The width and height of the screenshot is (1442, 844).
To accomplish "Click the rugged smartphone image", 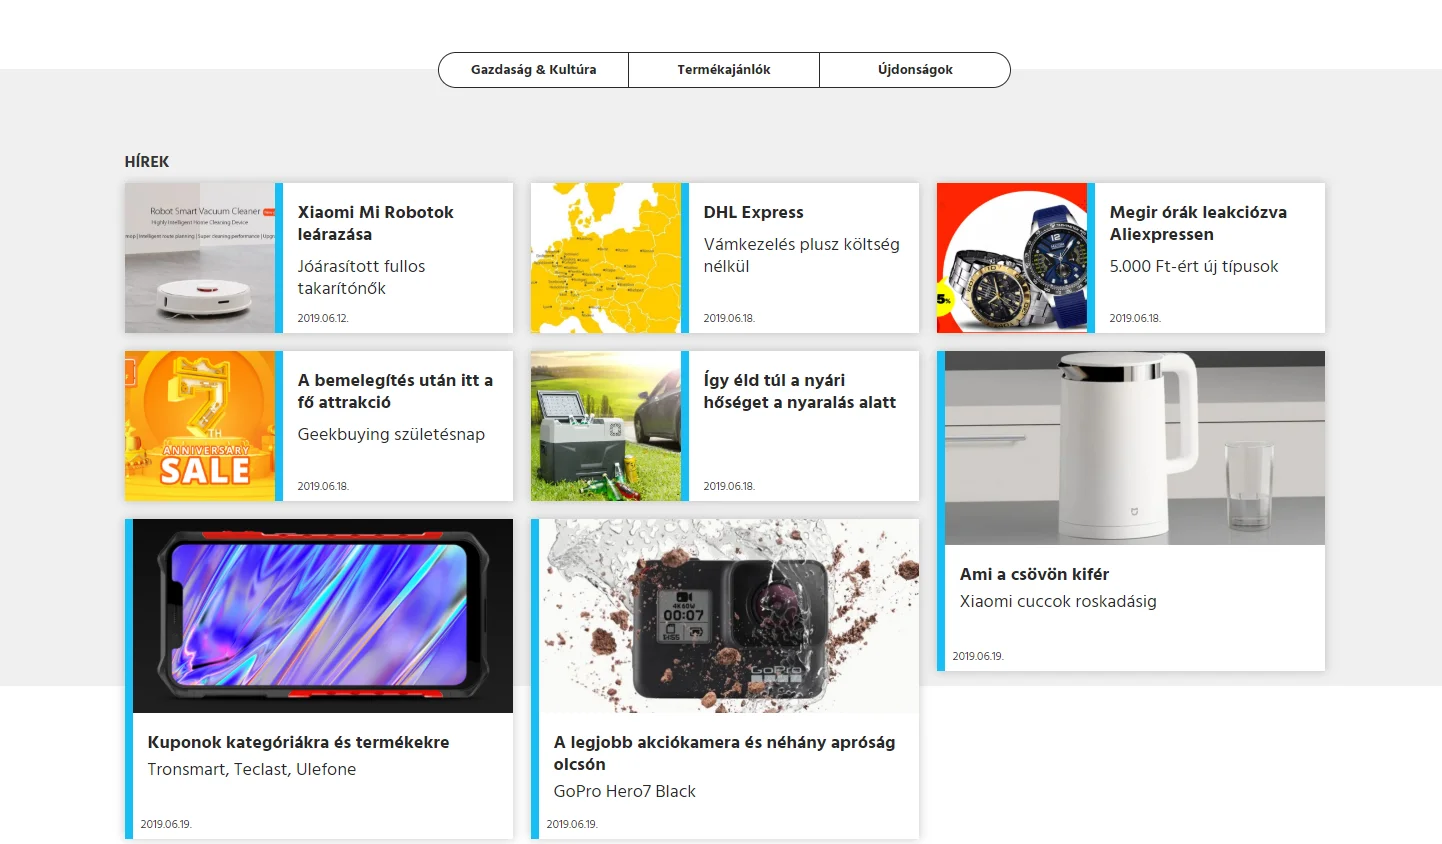I will (323, 616).
